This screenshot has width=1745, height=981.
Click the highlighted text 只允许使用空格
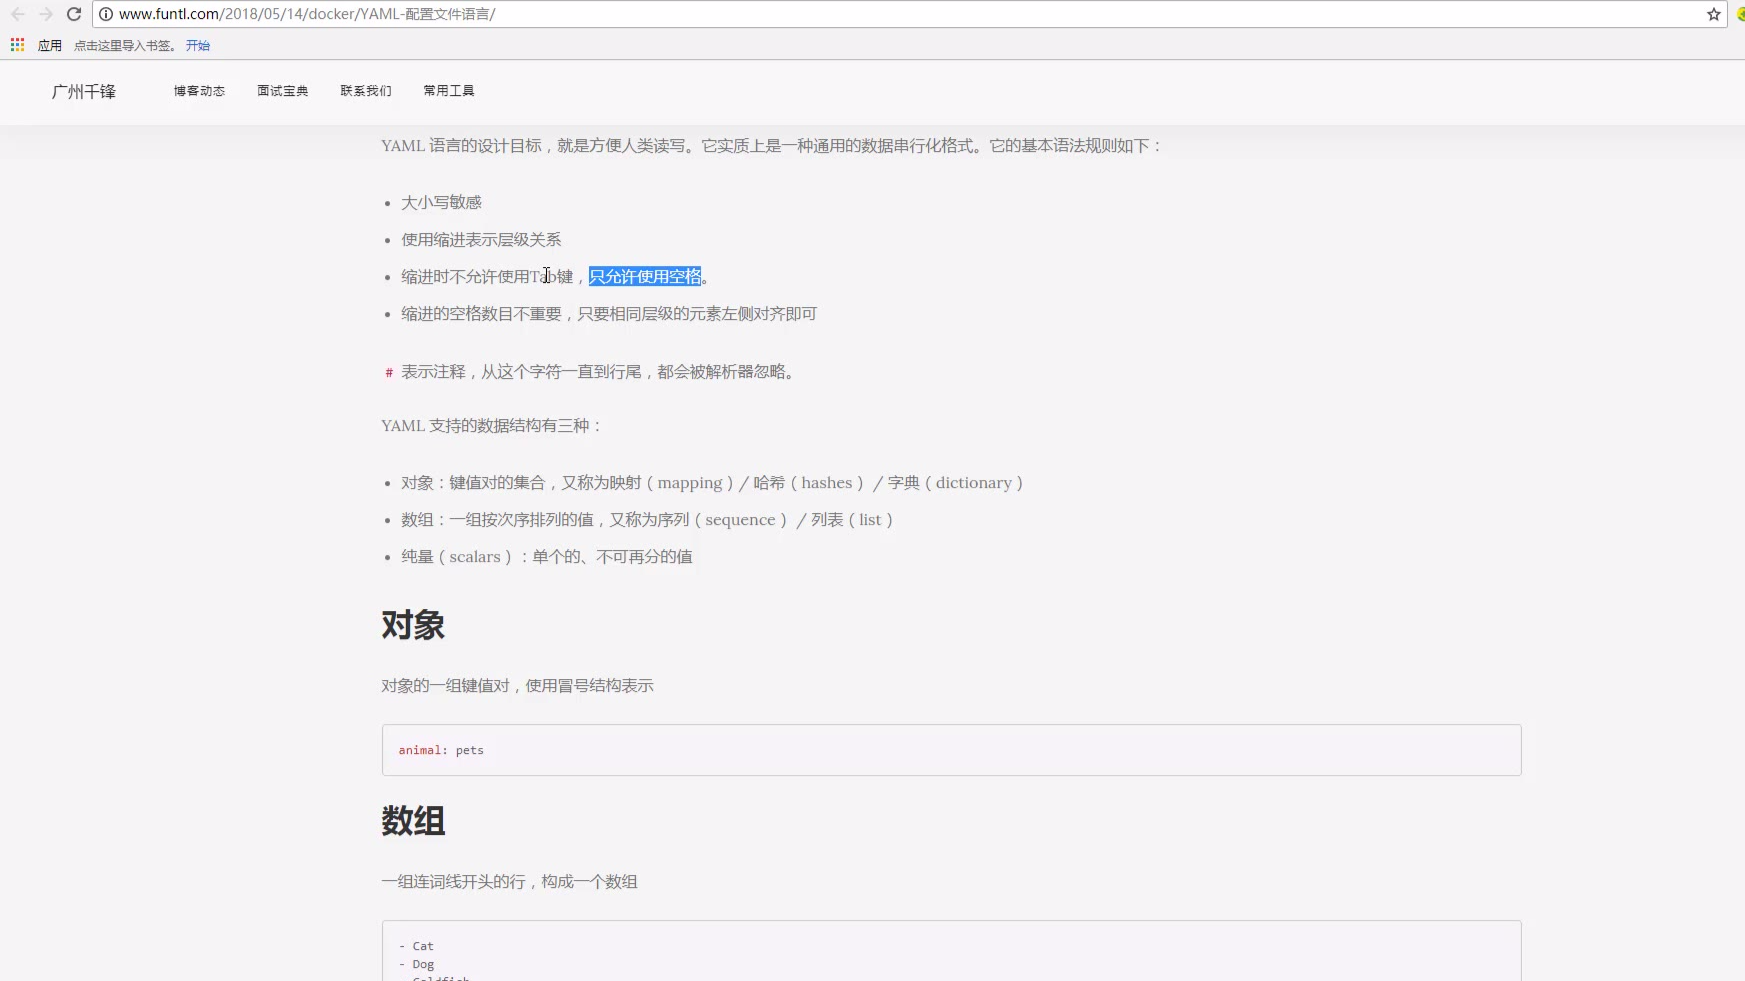645,277
